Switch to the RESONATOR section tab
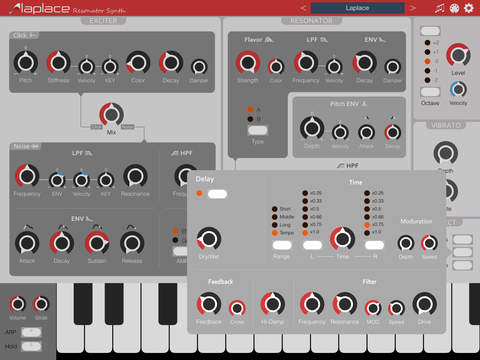The image size is (480, 360). [311, 21]
